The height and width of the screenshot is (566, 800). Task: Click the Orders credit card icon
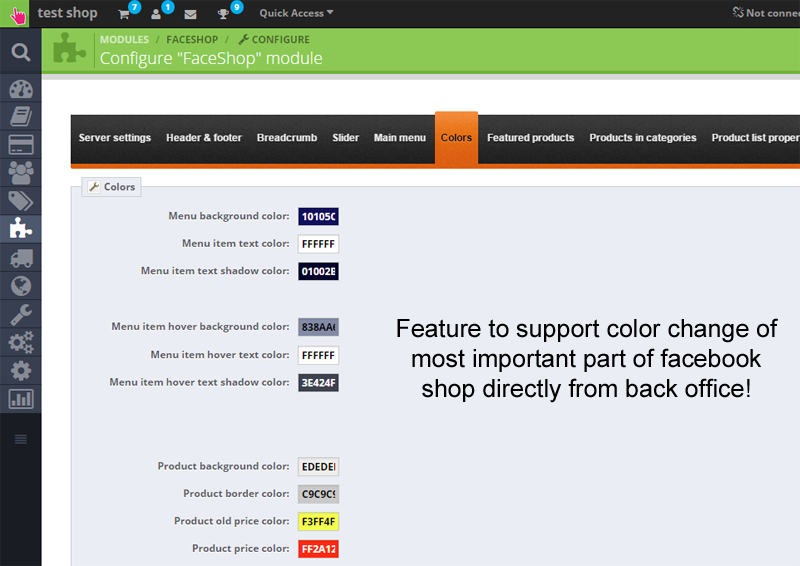[x=20, y=144]
